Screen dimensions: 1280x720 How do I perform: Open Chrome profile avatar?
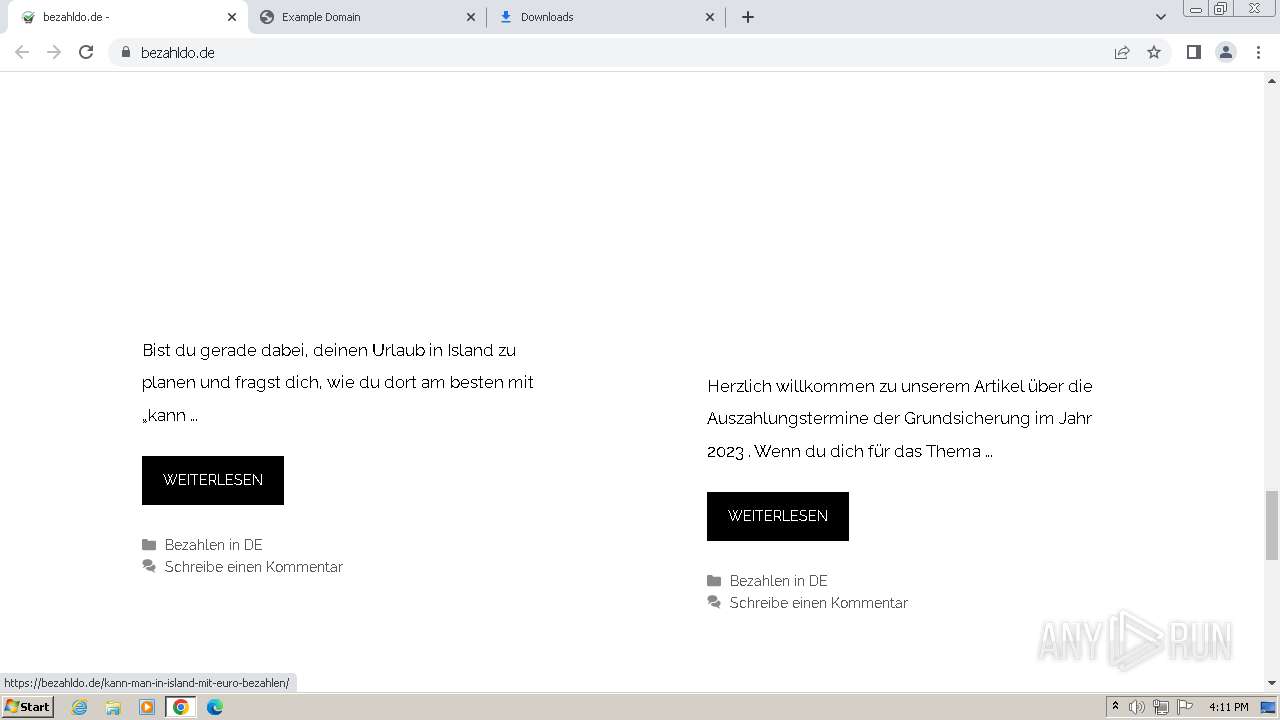tap(1226, 52)
